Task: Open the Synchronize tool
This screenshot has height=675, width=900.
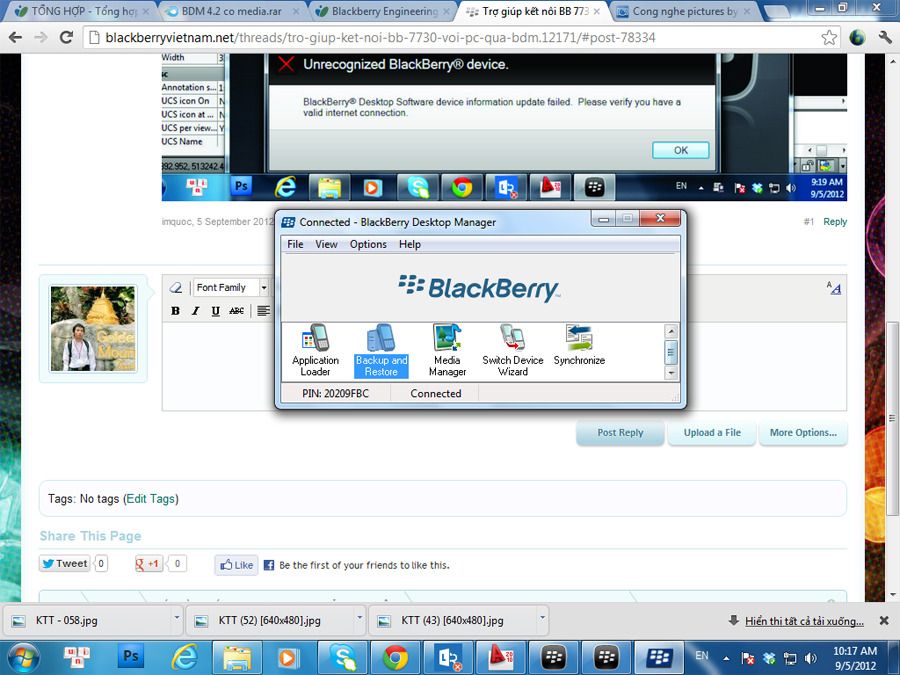Action: pyautogui.click(x=579, y=346)
